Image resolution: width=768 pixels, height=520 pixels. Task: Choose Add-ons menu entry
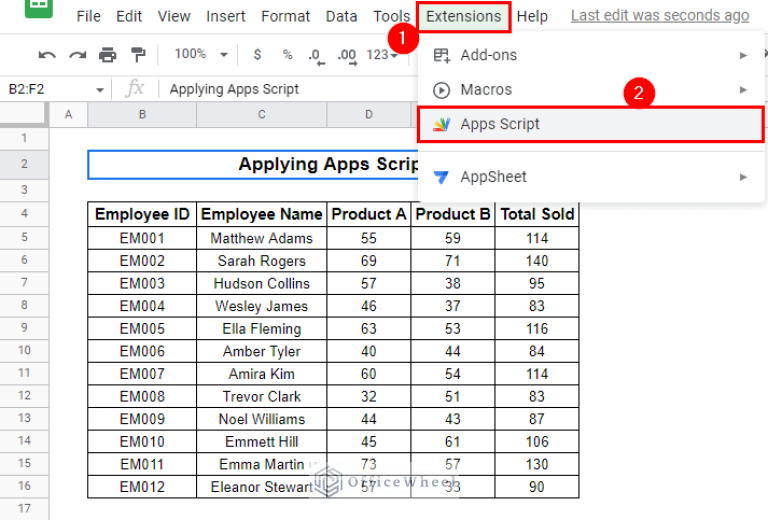[x=591, y=55]
